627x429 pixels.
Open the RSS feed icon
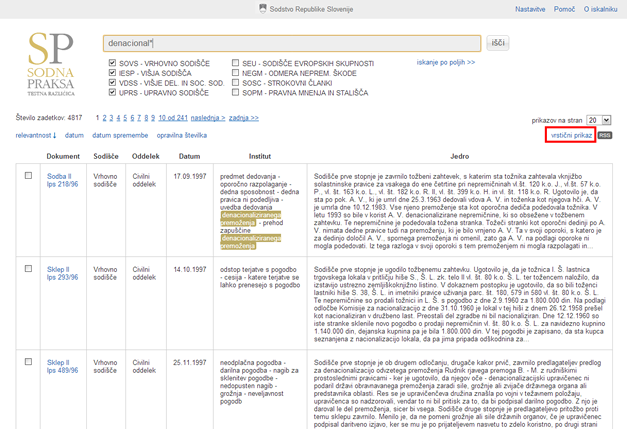pos(605,136)
